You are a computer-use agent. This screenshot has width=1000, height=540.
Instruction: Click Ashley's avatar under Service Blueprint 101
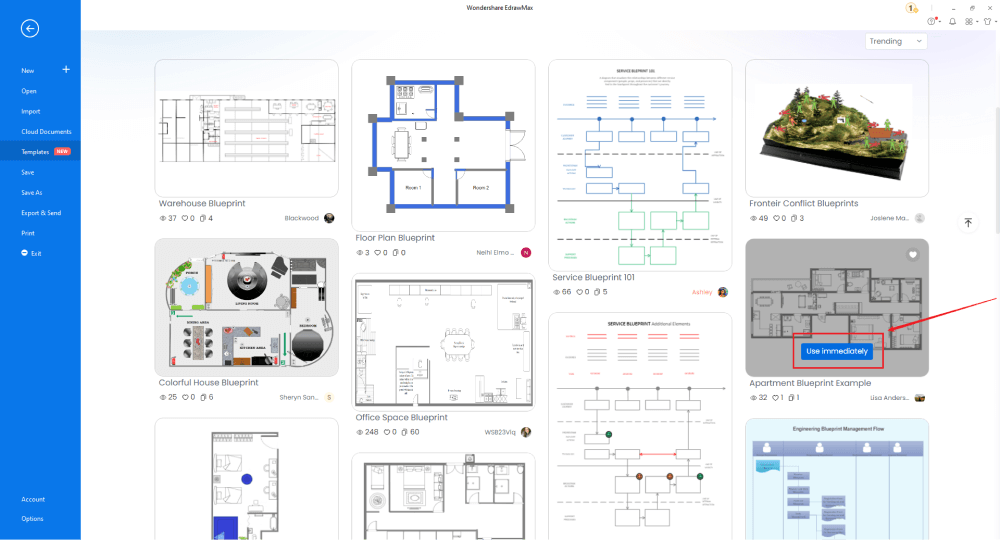(x=723, y=292)
